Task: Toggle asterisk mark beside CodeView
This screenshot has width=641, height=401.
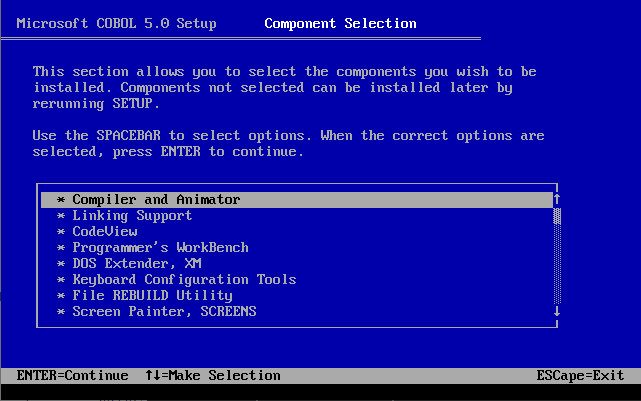Action: click(61, 232)
